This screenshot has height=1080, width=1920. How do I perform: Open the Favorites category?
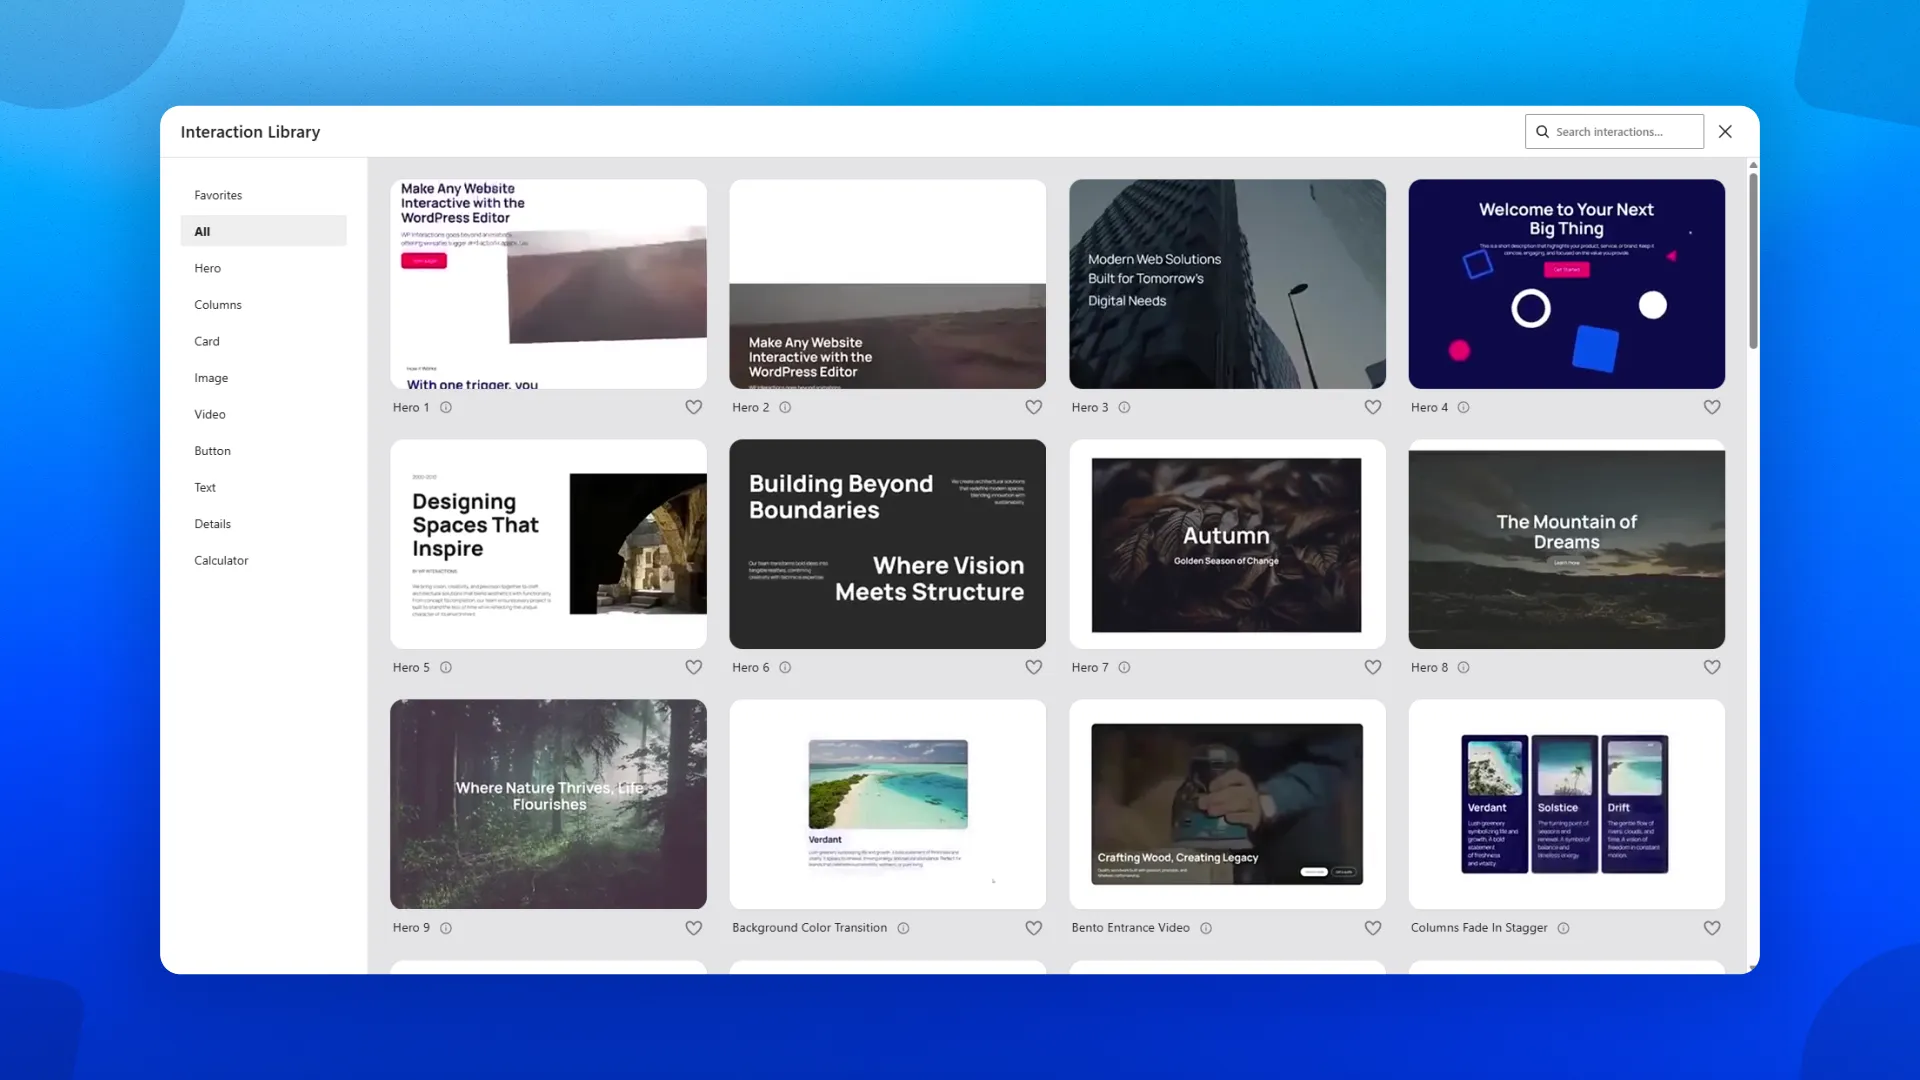[218, 195]
